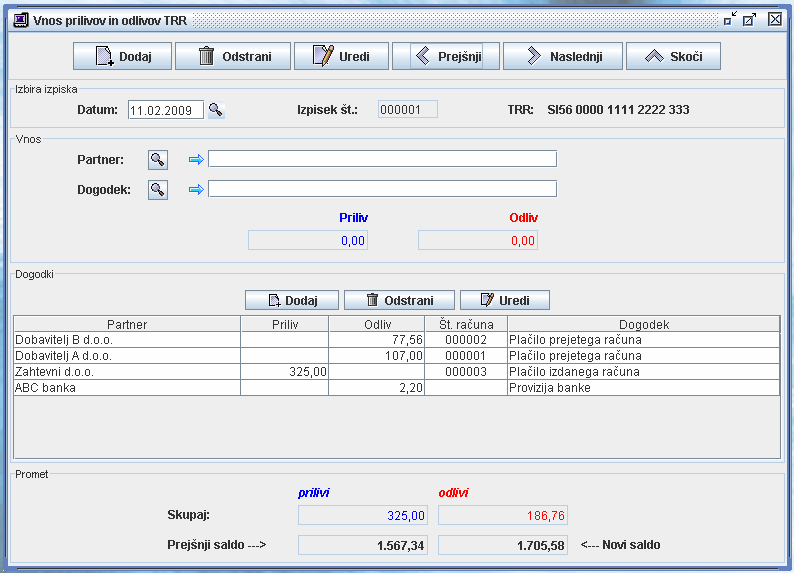Click blue arrow next to Partner

(196, 159)
